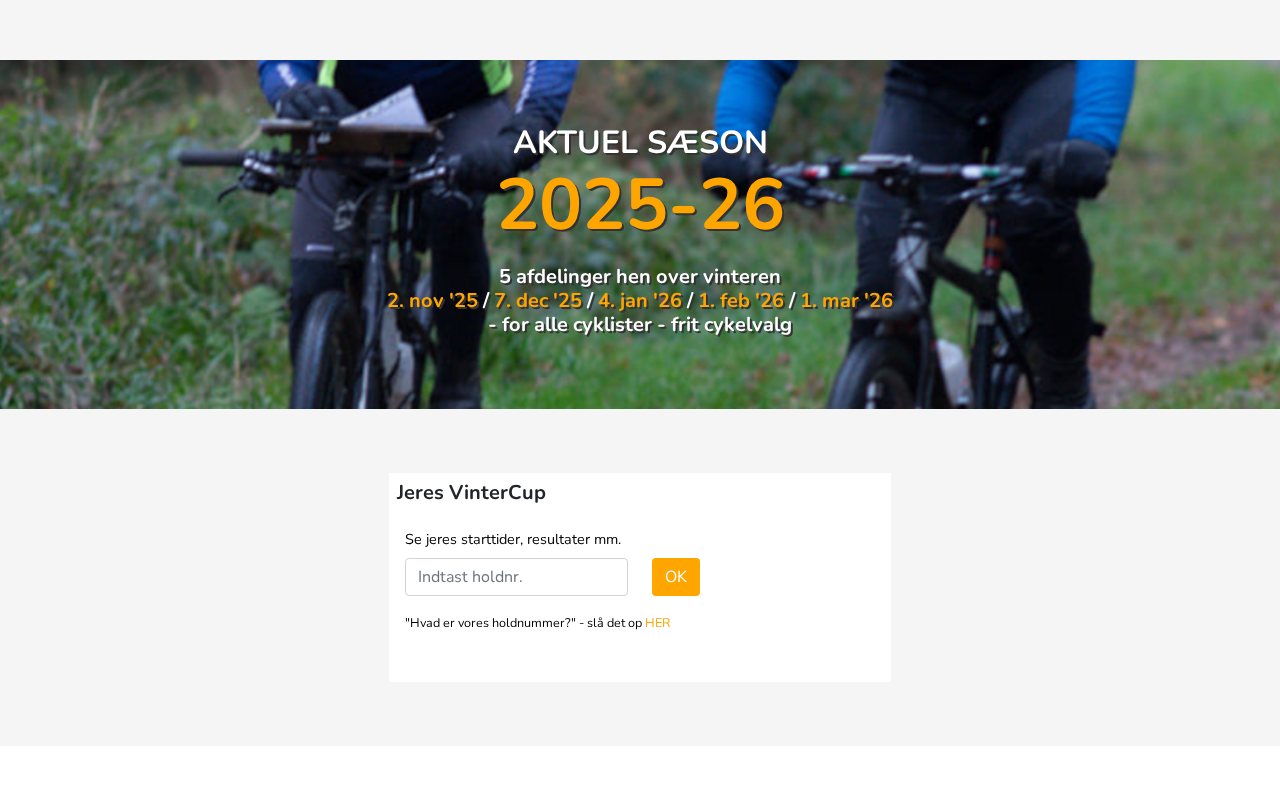1280x800 pixels.
Task: Select the "1. feb '26" date
Action: (741, 301)
